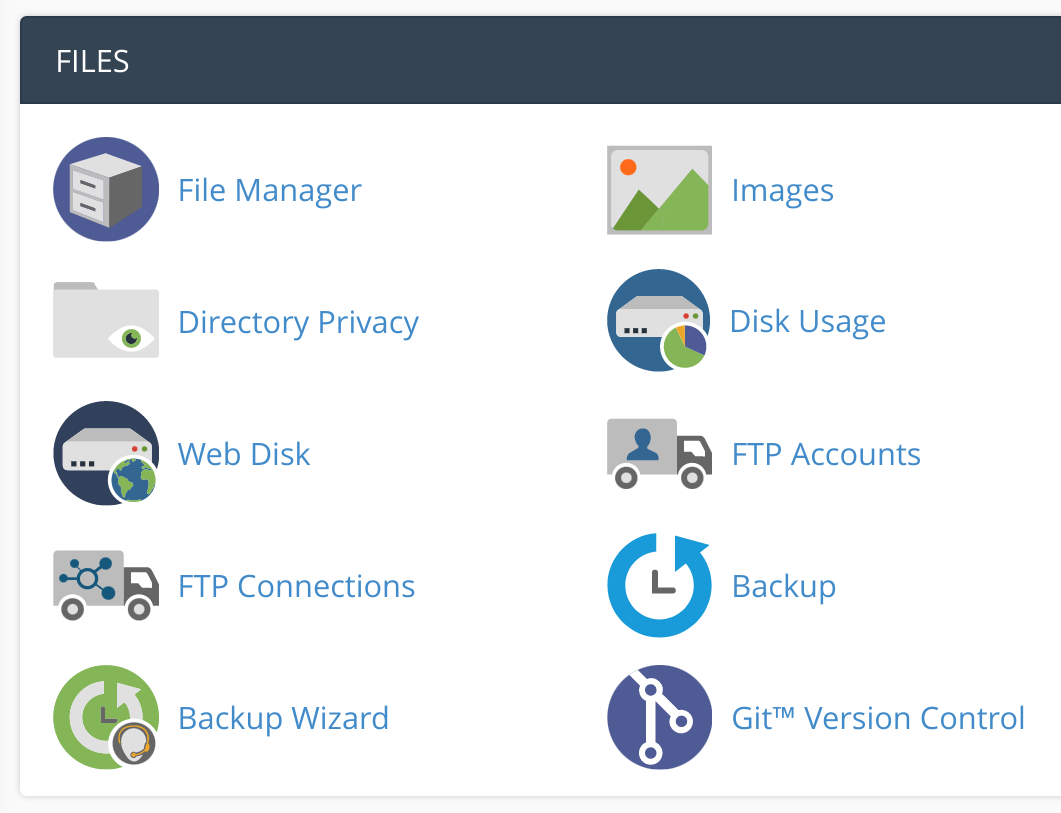Click the Disk Usage pie chart icon

coord(659,321)
